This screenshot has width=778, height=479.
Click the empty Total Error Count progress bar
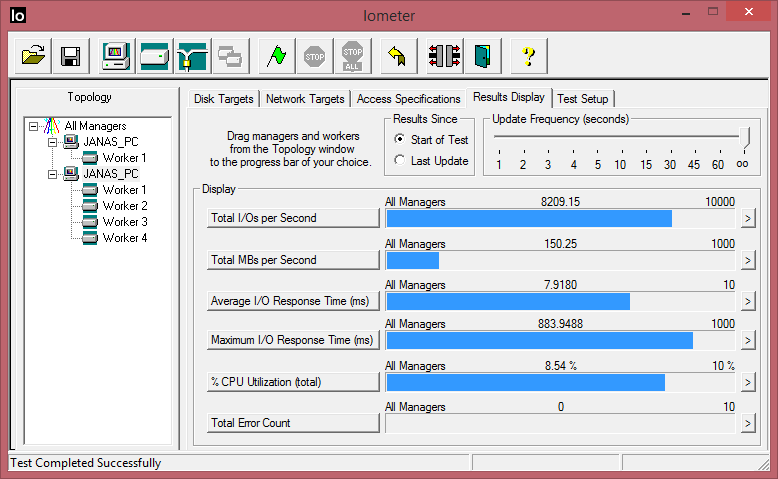(x=560, y=423)
